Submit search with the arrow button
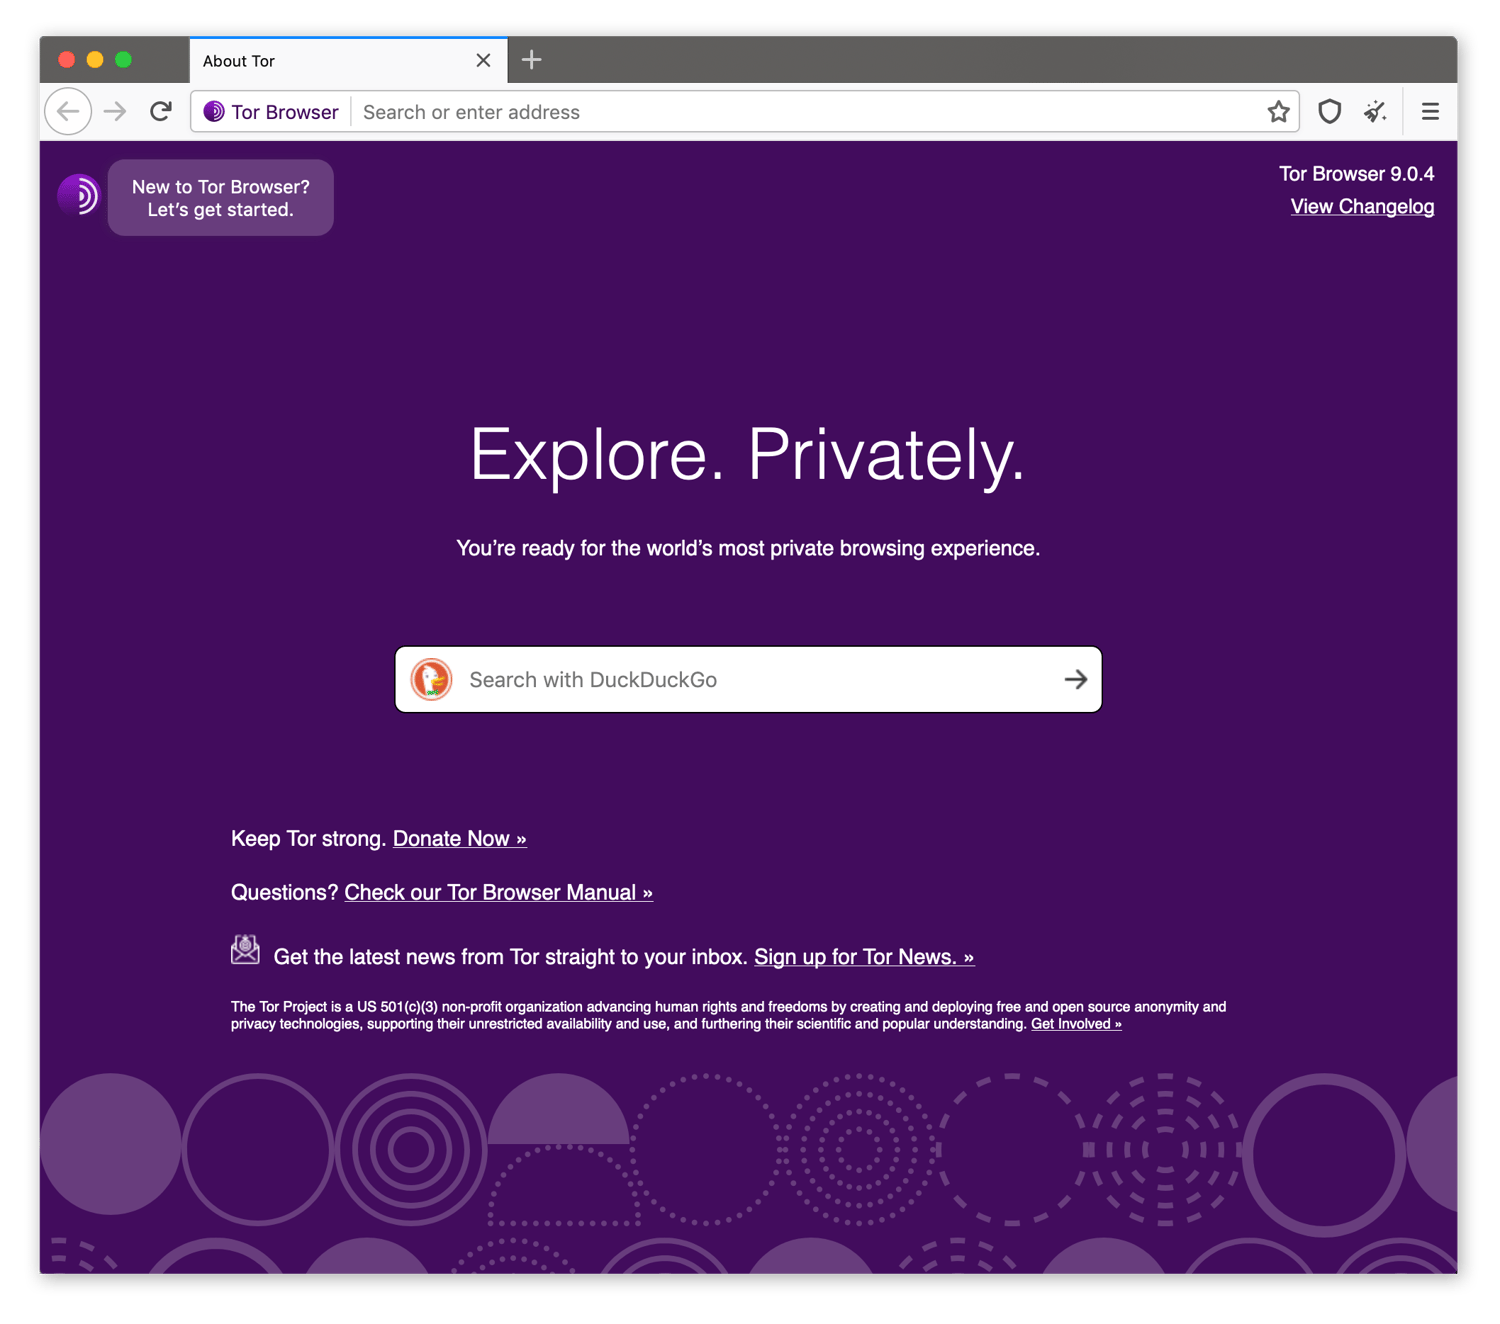This screenshot has height=1324, width=1500. pos(1076,680)
